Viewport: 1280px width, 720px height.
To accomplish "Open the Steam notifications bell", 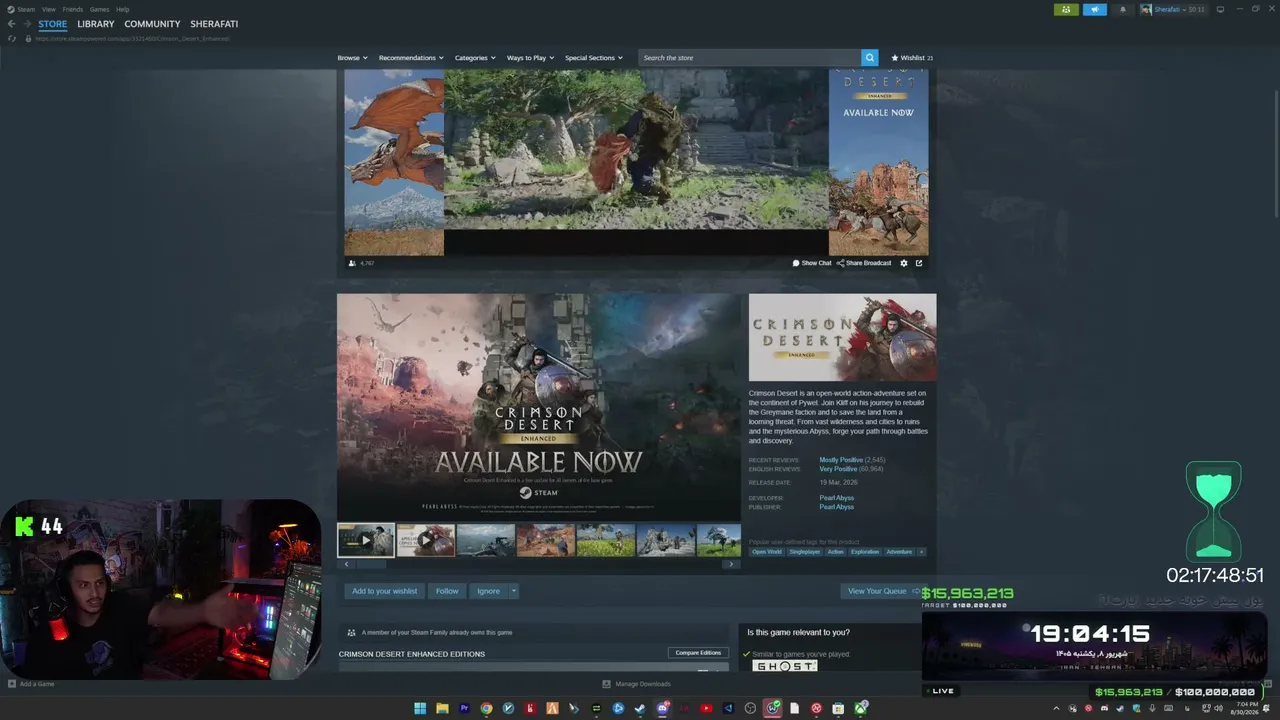I will (x=1122, y=9).
